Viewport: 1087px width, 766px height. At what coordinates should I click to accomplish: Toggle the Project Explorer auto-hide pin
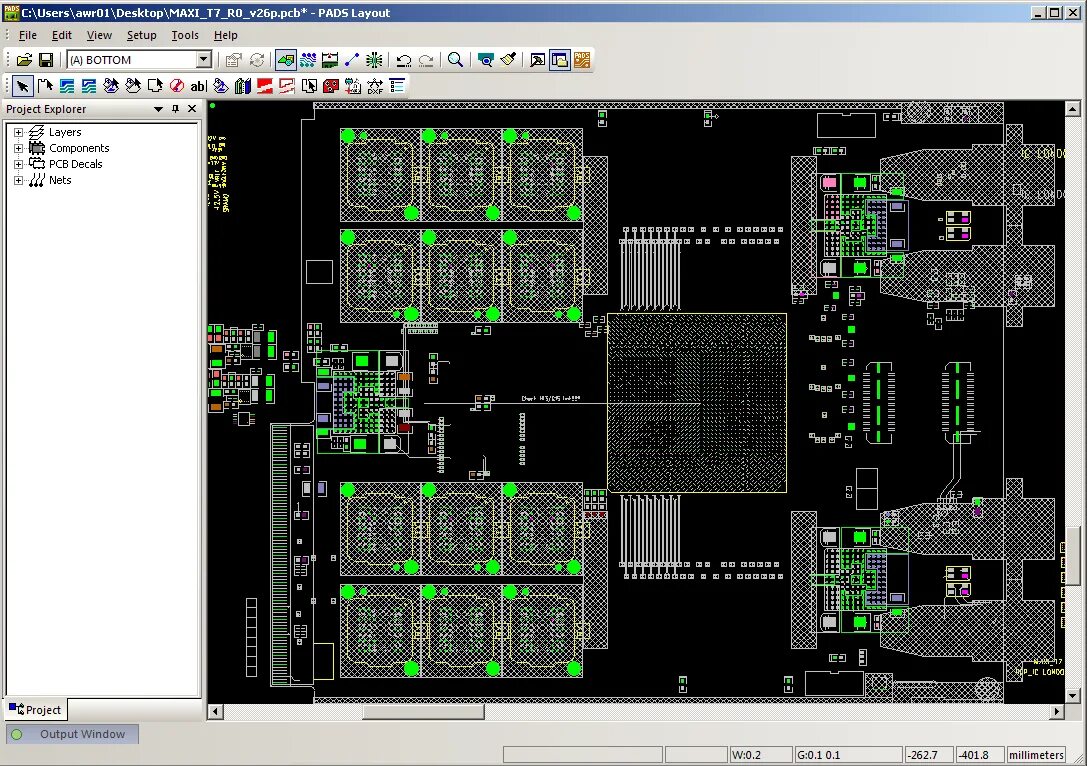tap(175, 109)
